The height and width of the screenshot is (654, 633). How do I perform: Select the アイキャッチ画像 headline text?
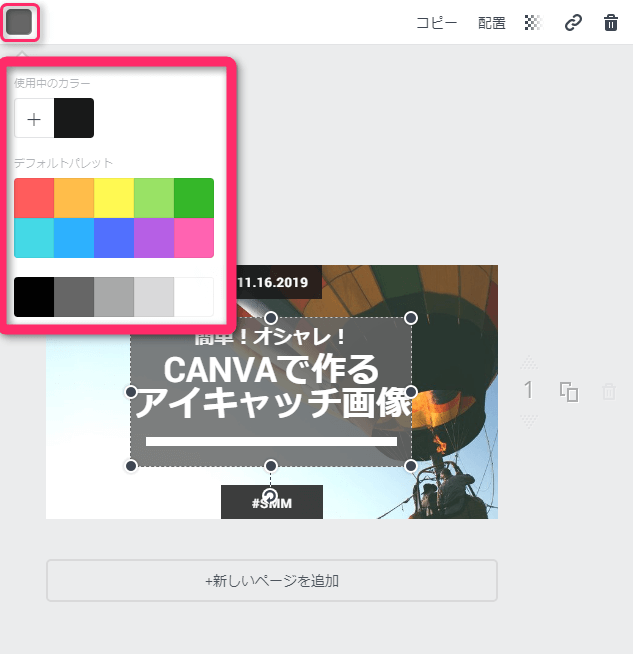[x=273, y=402]
